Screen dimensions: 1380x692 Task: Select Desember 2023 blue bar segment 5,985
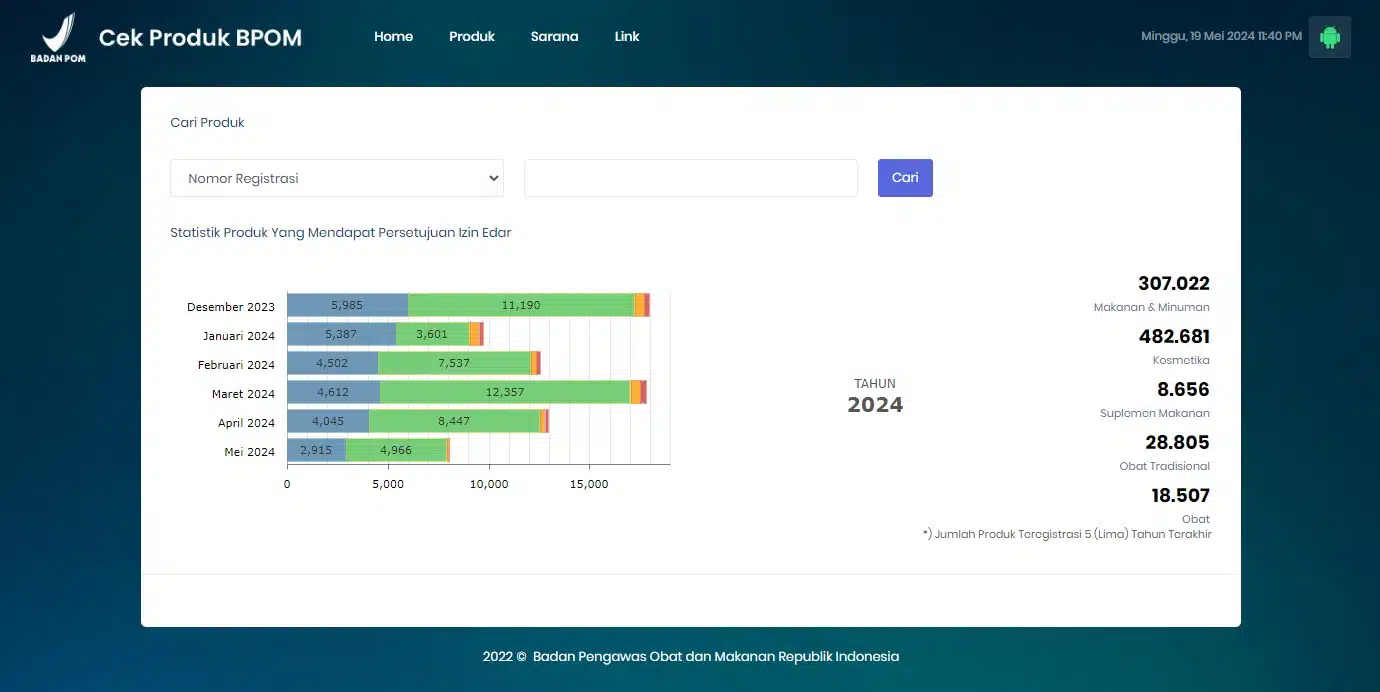click(x=347, y=305)
